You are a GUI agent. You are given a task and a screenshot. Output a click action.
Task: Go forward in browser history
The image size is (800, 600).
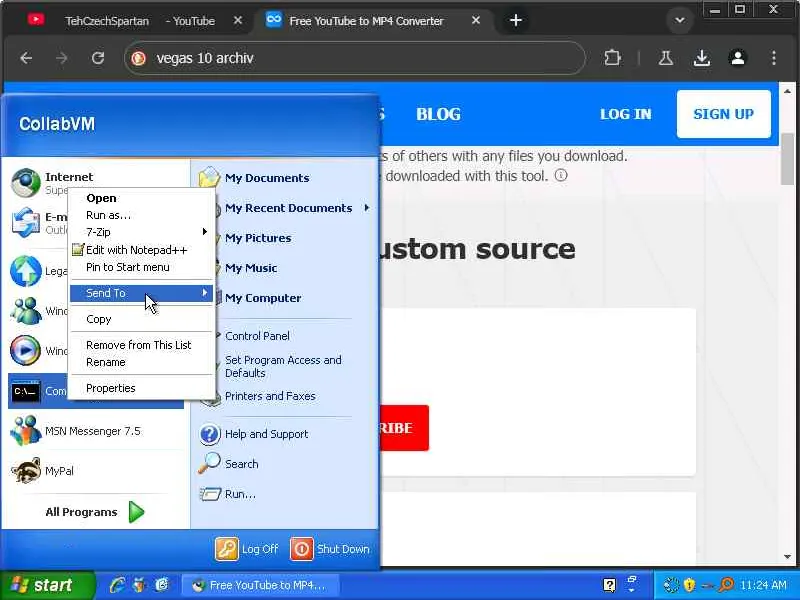point(62,58)
